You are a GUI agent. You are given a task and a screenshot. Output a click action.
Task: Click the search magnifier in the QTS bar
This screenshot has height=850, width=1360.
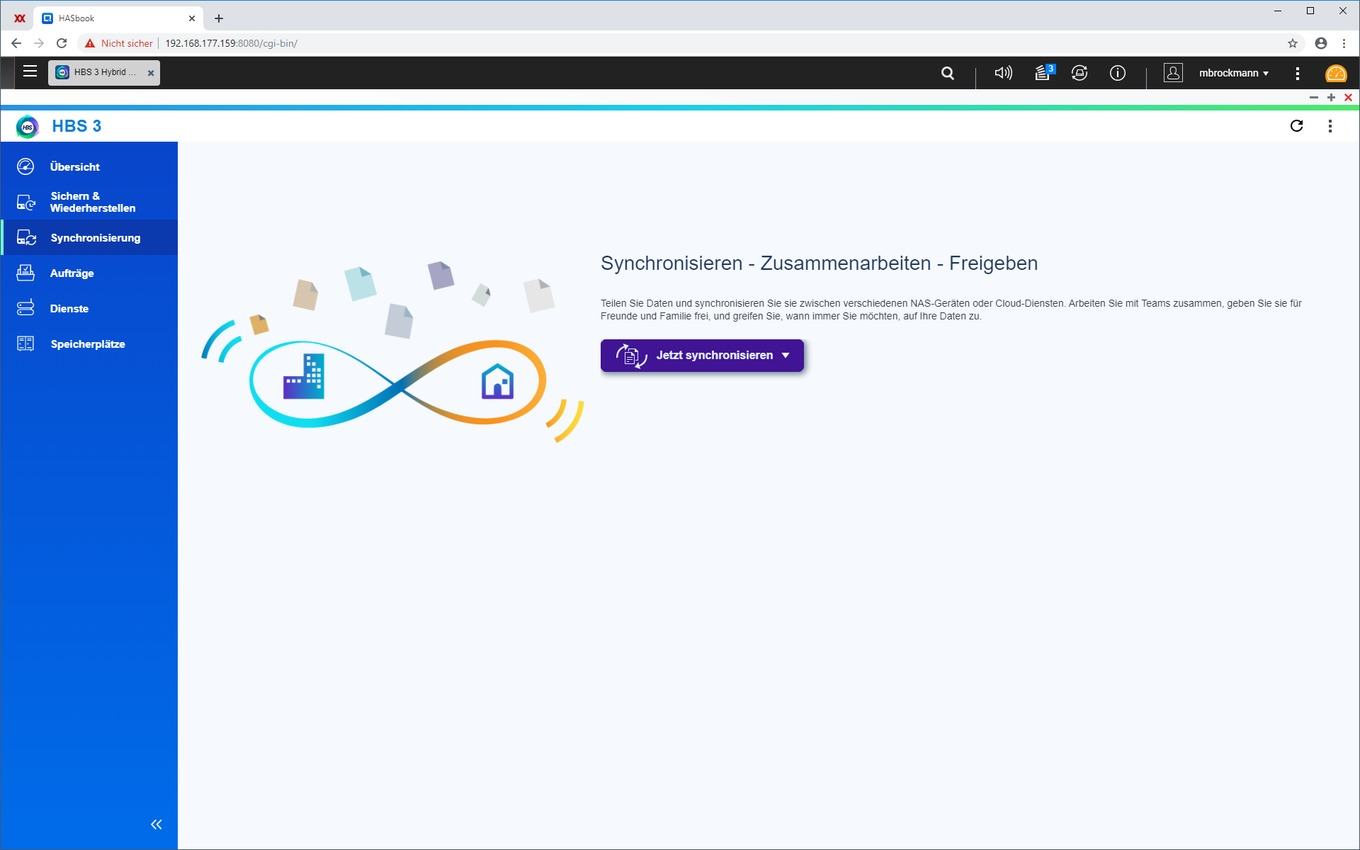coord(948,73)
